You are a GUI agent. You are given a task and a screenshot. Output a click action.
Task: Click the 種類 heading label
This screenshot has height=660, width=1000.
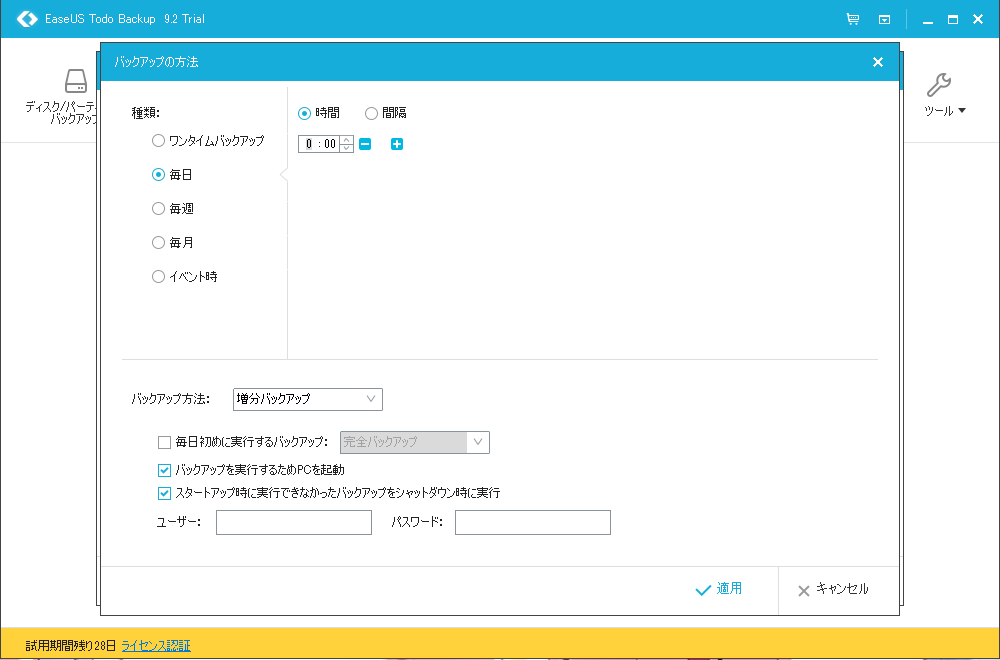145,114
